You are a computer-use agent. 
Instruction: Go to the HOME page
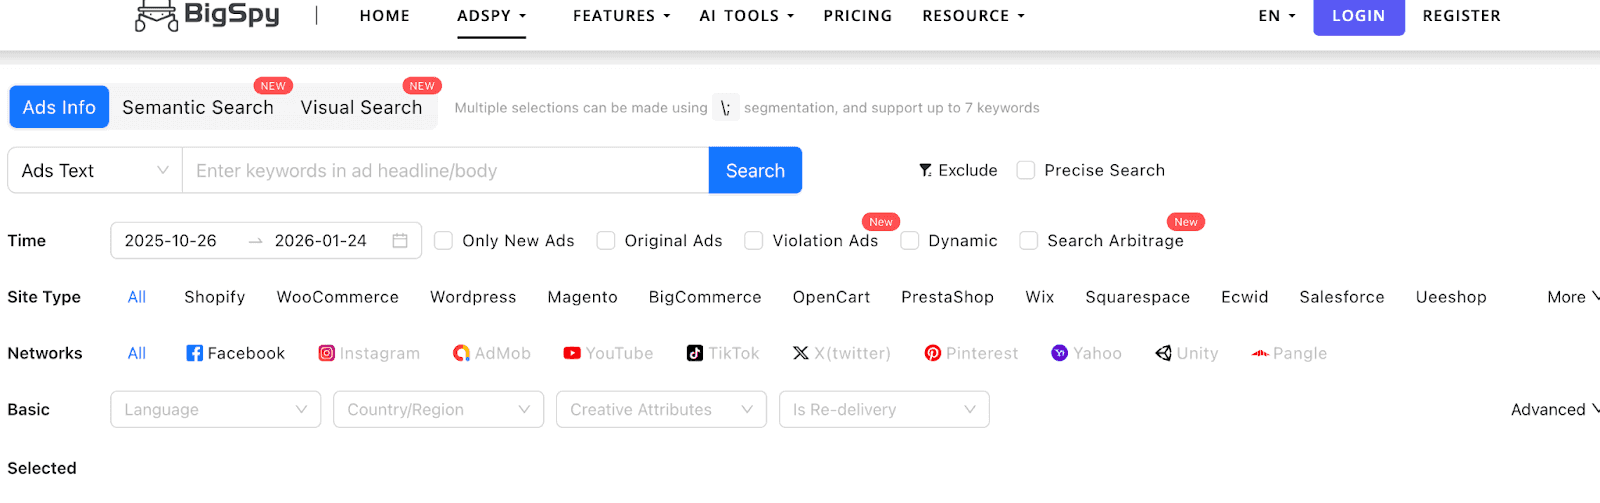tap(385, 16)
